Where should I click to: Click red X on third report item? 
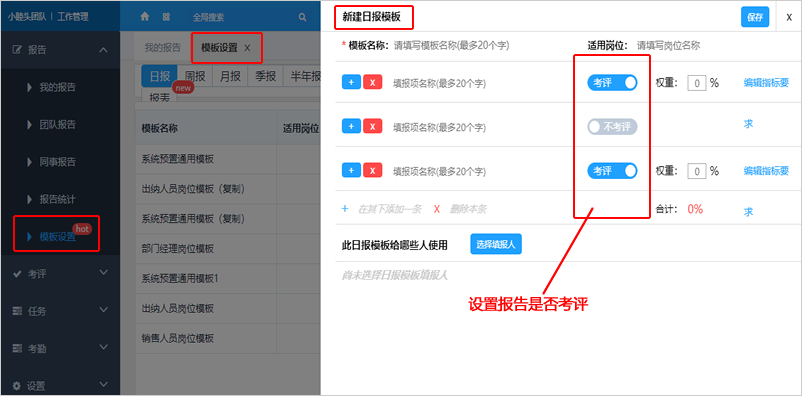pos(373,170)
